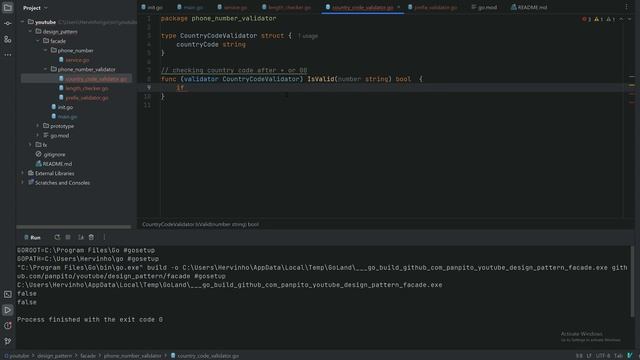Open go.mod in project tree
This screenshot has height=360, width=640.
60,135
